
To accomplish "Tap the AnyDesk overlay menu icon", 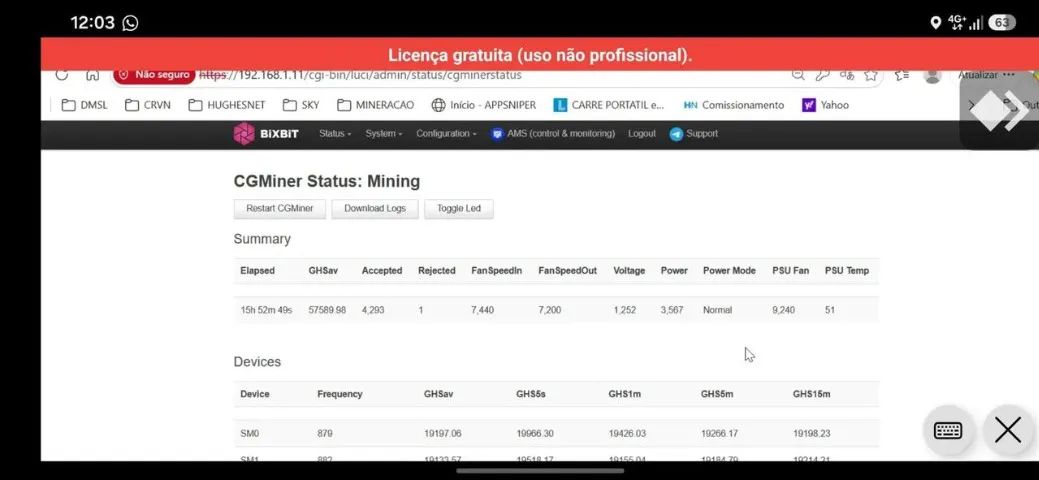I will pyautogui.click(x=999, y=110).
